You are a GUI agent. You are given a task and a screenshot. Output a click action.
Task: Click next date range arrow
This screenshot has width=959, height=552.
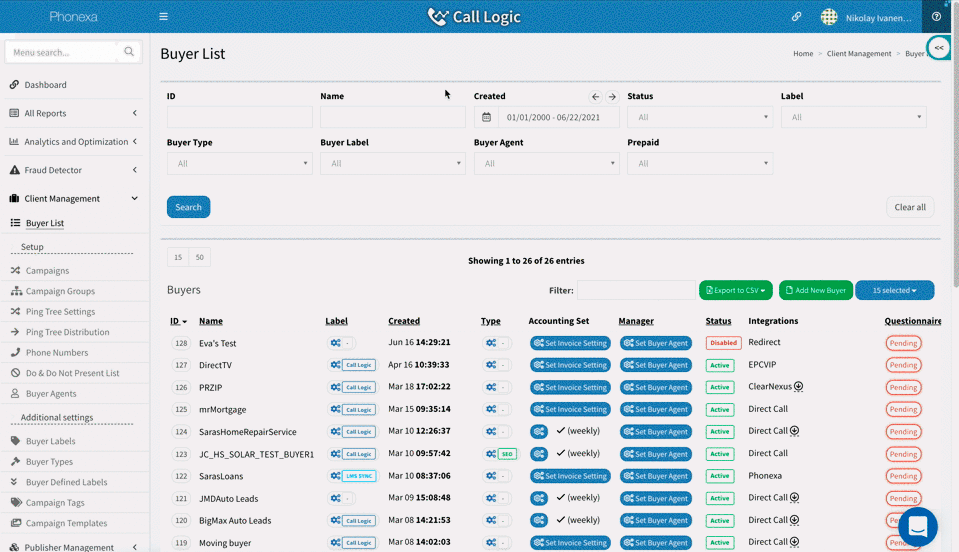(612, 97)
